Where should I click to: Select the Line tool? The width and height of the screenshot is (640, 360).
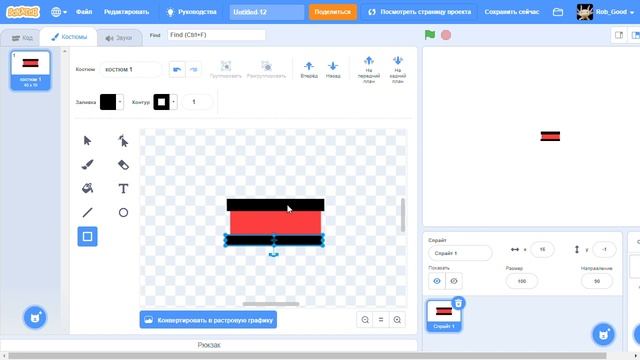click(x=87, y=212)
